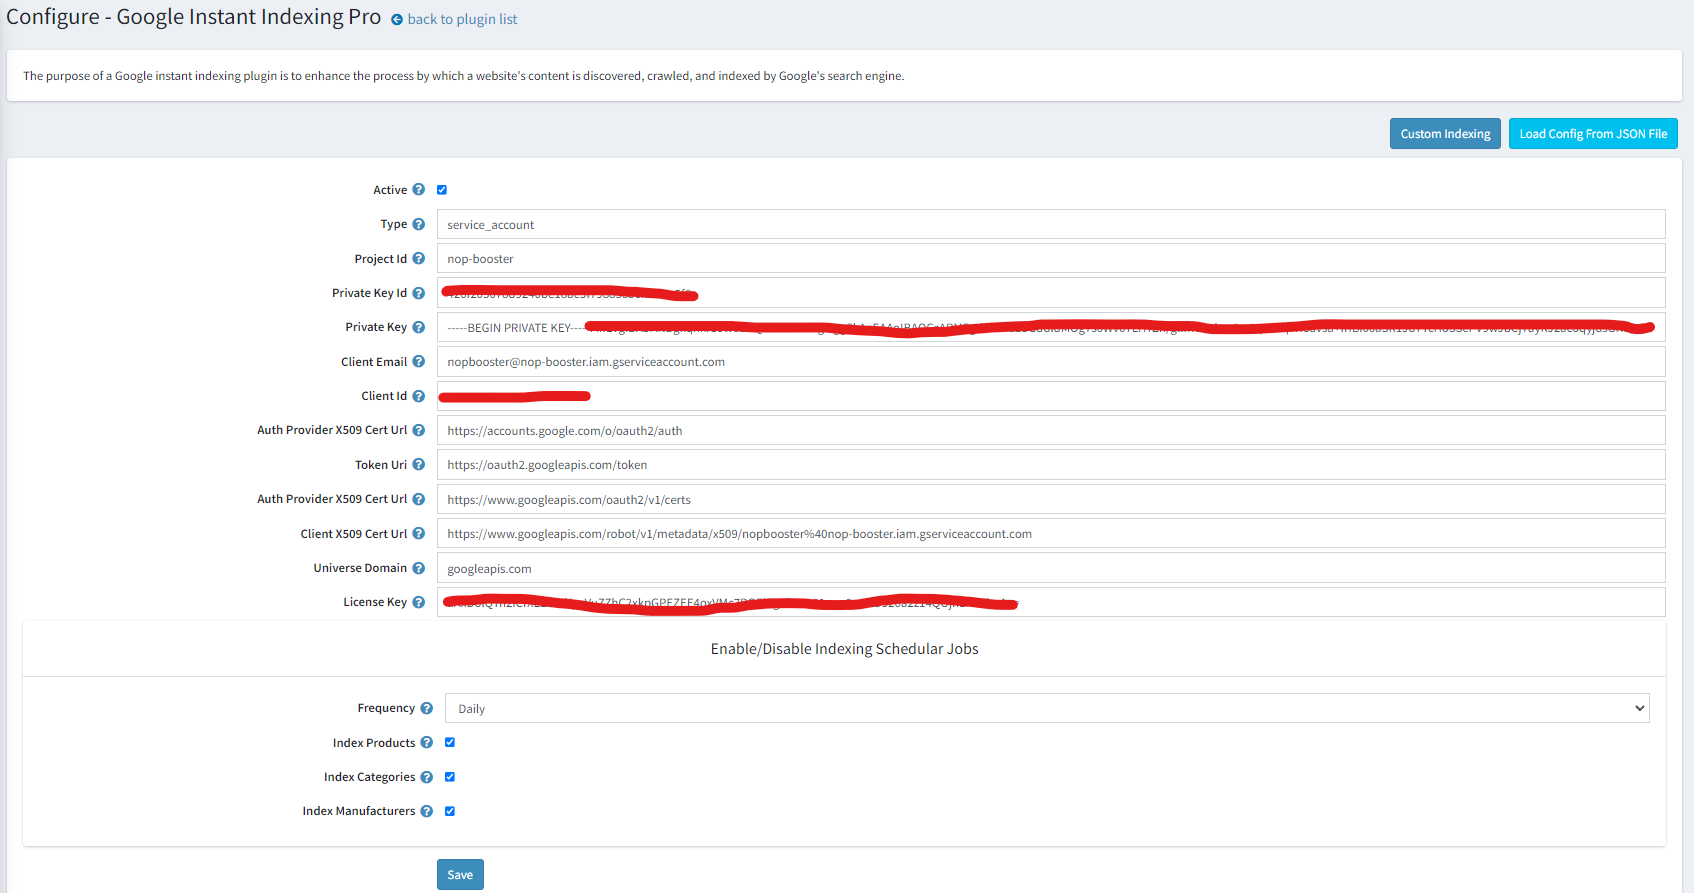Toggle the Index Manufacturers checkbox

coord(450,811)
